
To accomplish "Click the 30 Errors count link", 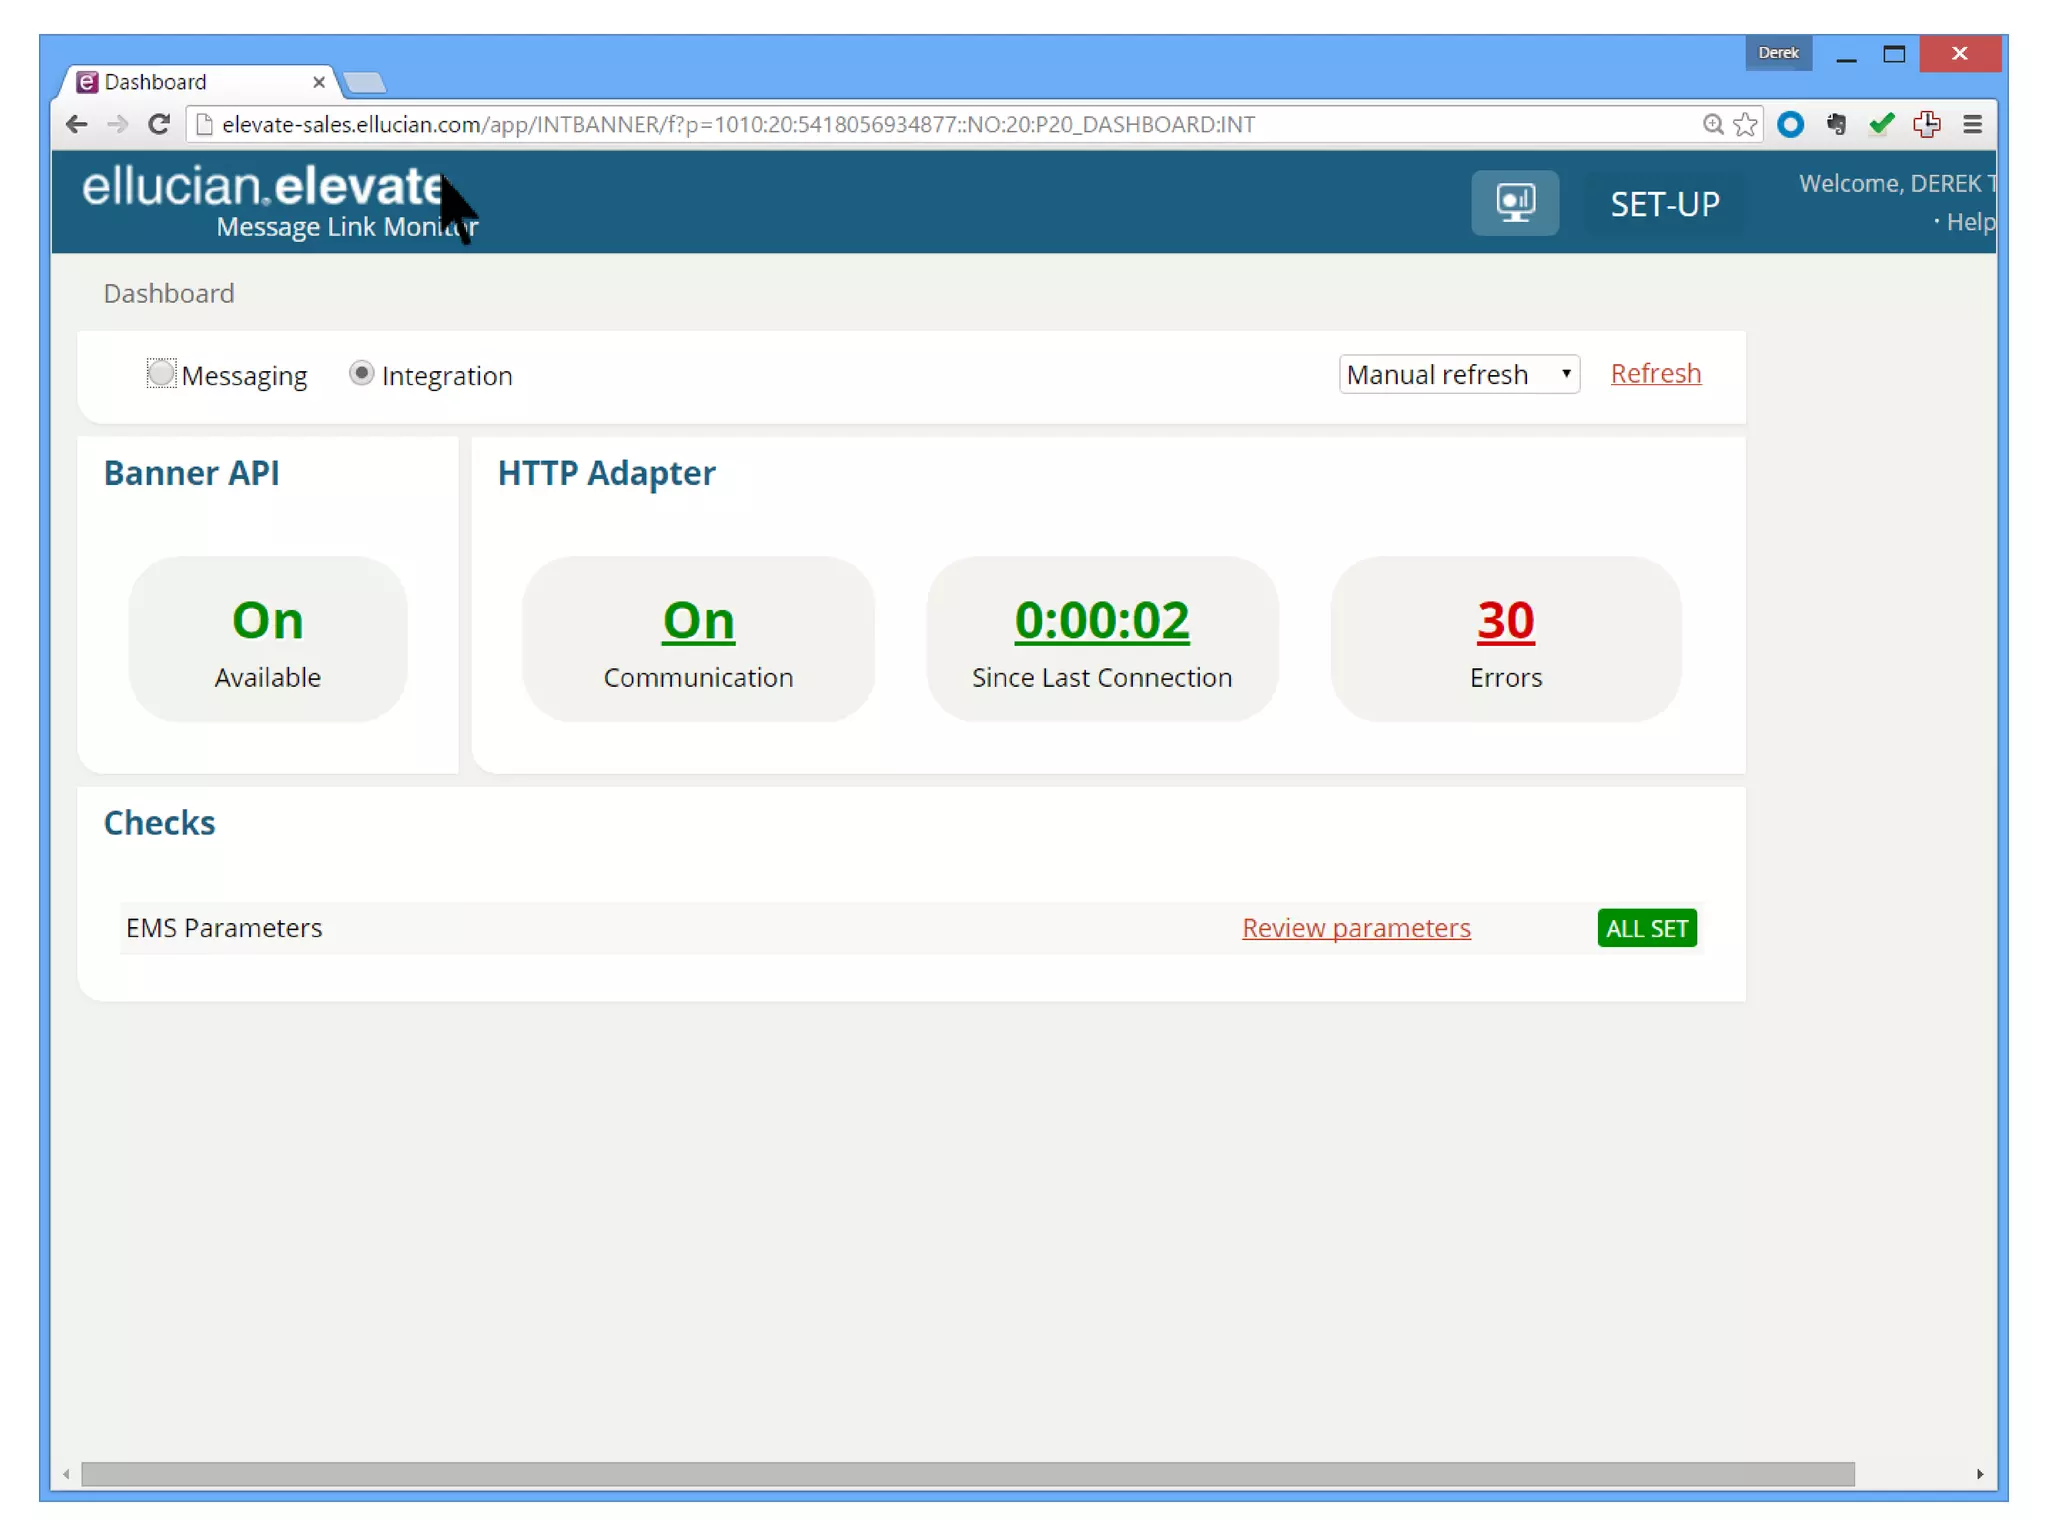I will click(x=1505, y=620).
